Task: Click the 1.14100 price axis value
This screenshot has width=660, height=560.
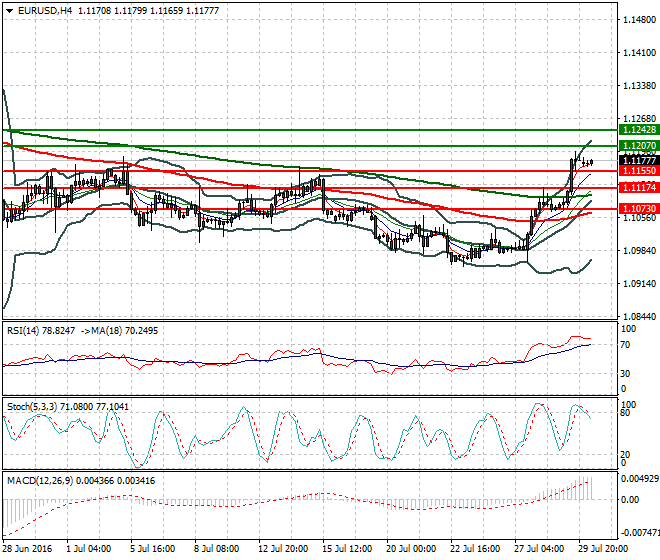Action: 639,53
